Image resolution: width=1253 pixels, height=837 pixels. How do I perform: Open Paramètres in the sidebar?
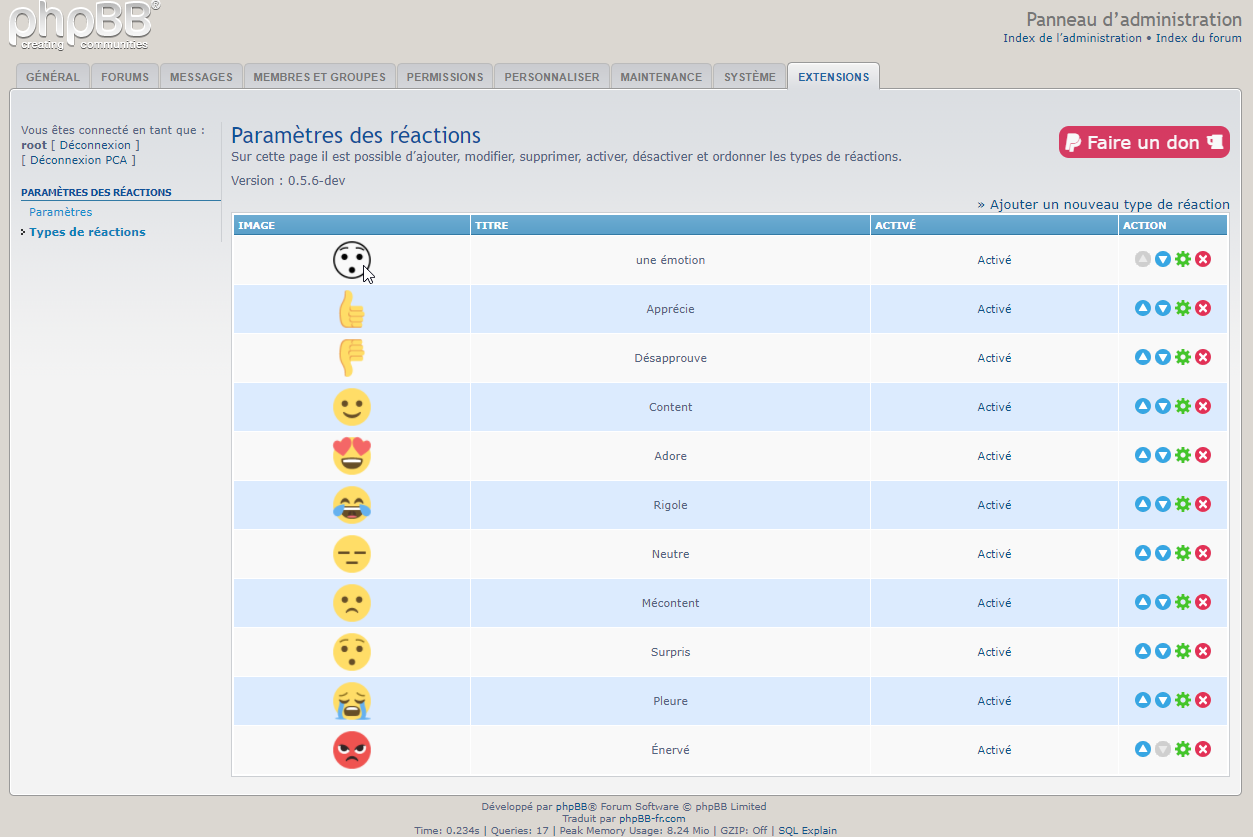pyautogui.click(x=61, y=212)
